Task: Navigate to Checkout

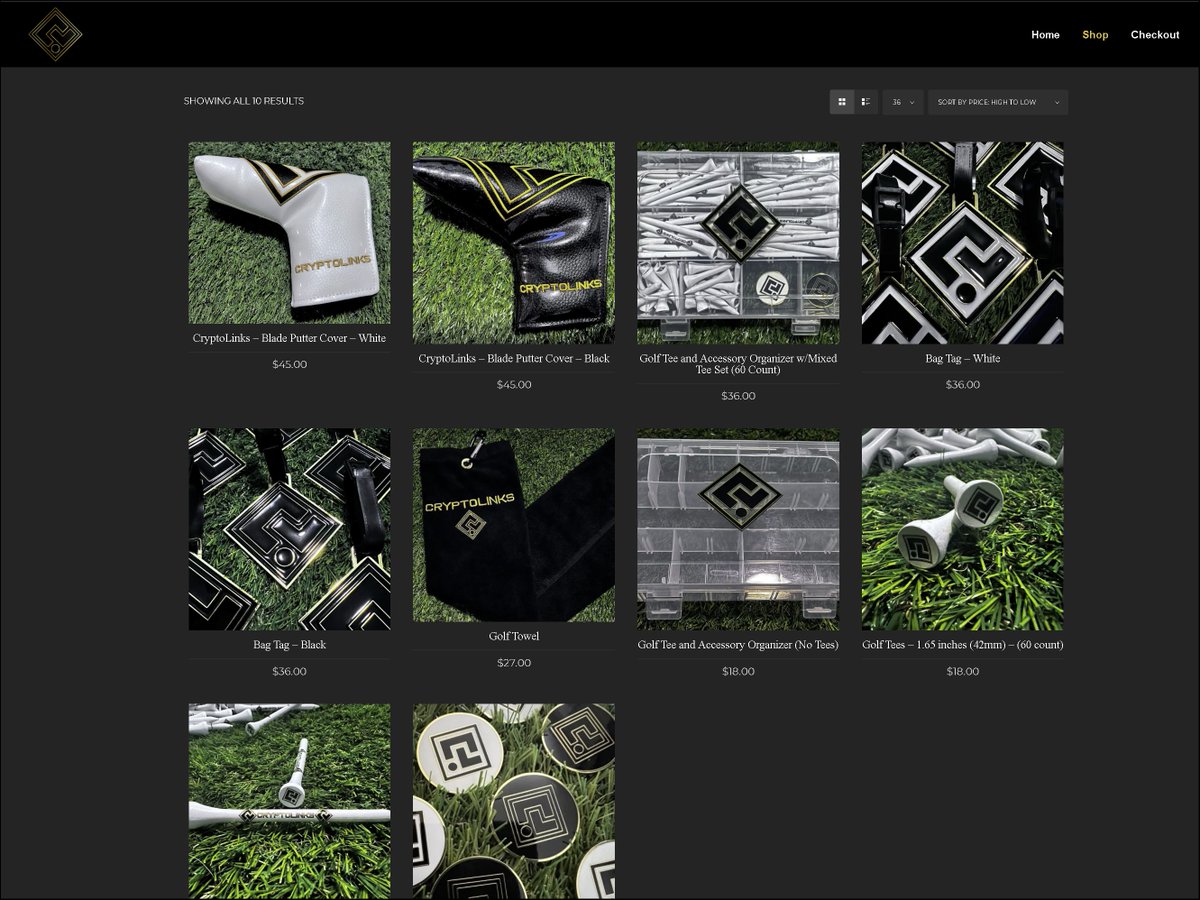Action: [1155, 35]
